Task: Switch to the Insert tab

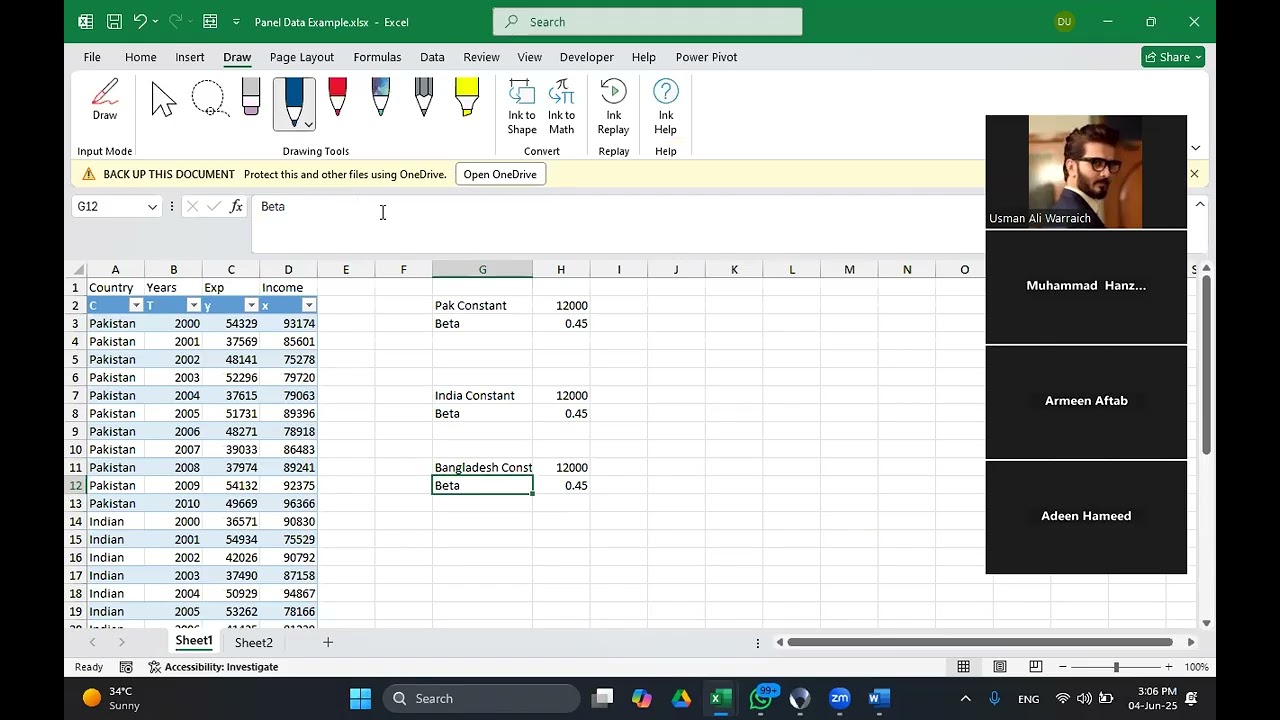Action: click(x=190, y=57)
